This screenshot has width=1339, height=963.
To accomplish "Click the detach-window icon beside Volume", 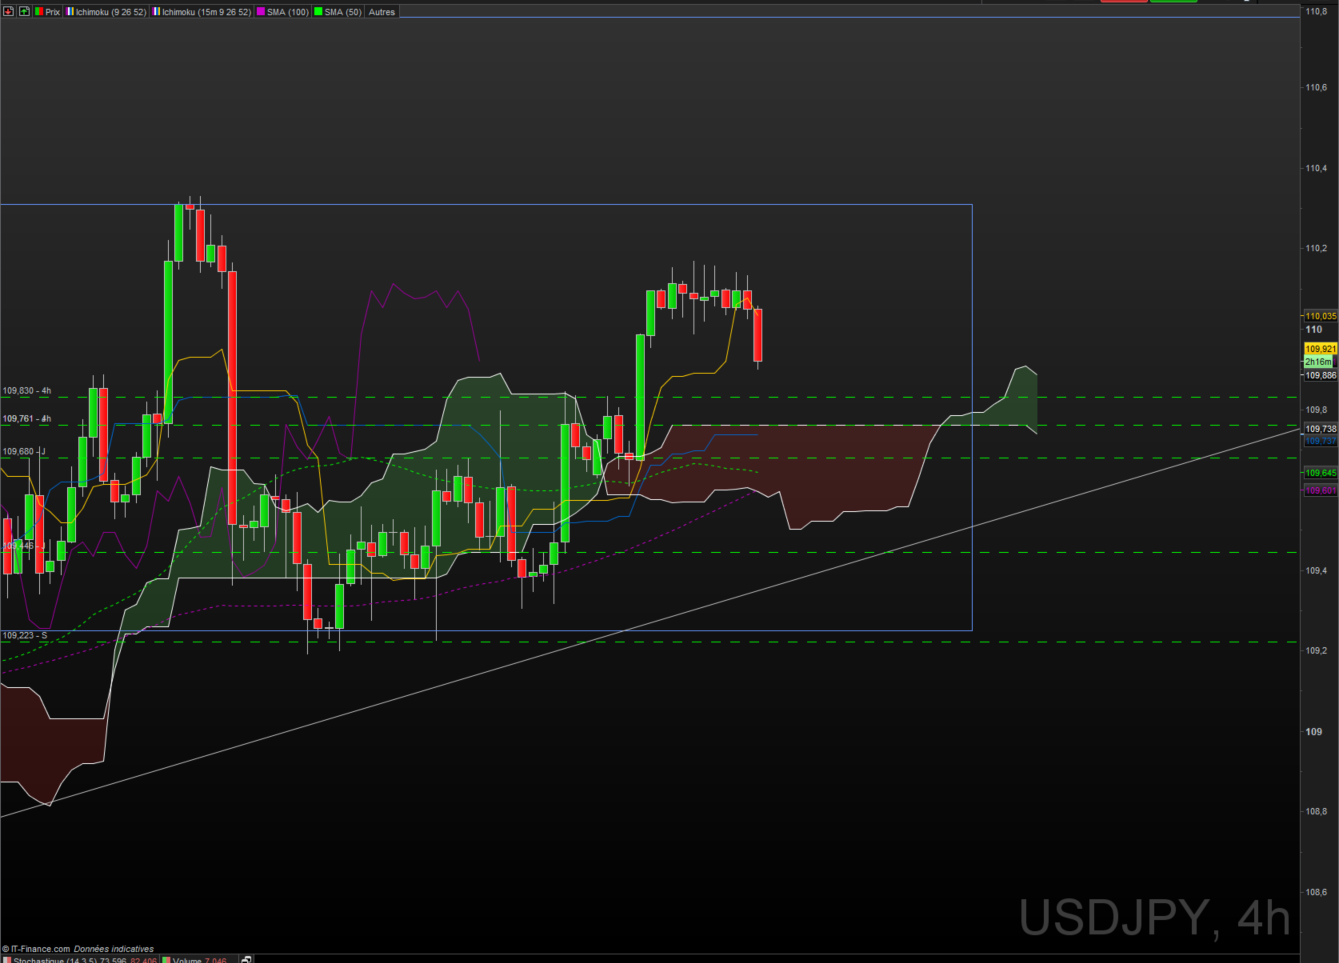I will pos(246,959).
